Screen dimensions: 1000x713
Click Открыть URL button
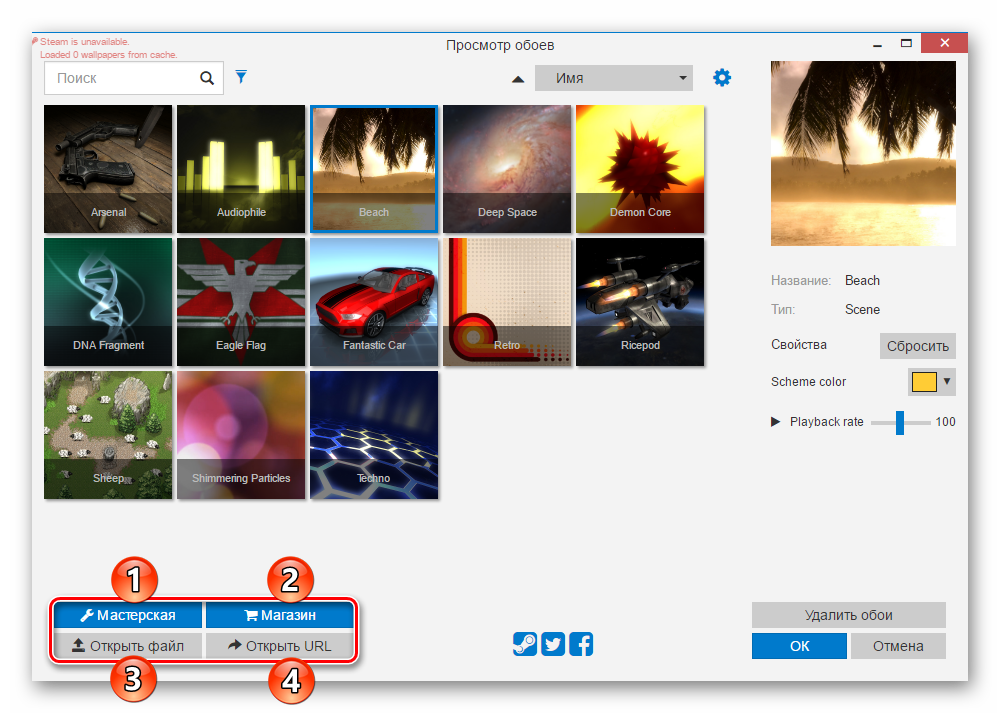point(279,645)
